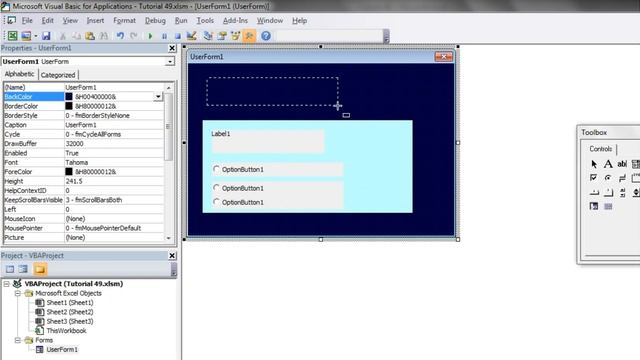Click the Copy toolbar icon
The height and width of the screenshot is (360, 640).
pyautogui.click(x=76, y=36)
